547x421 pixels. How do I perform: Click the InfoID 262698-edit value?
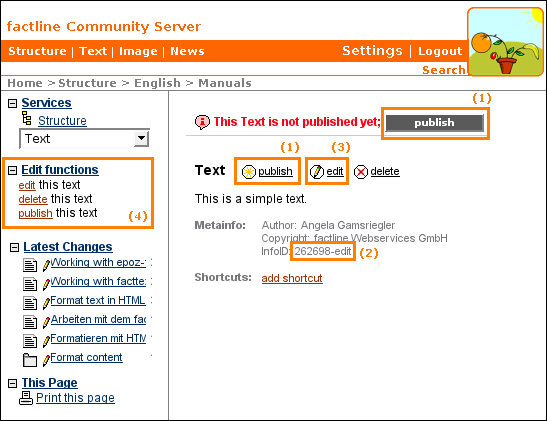(x=323, y=251)
